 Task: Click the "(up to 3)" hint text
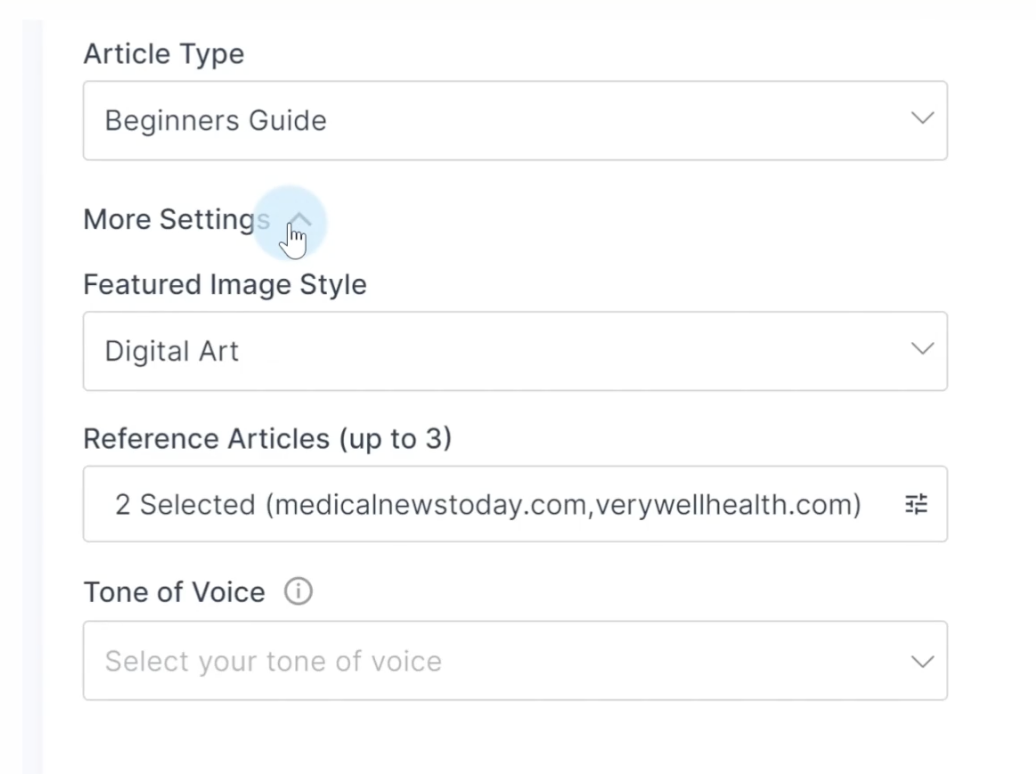tap(394, 439)
